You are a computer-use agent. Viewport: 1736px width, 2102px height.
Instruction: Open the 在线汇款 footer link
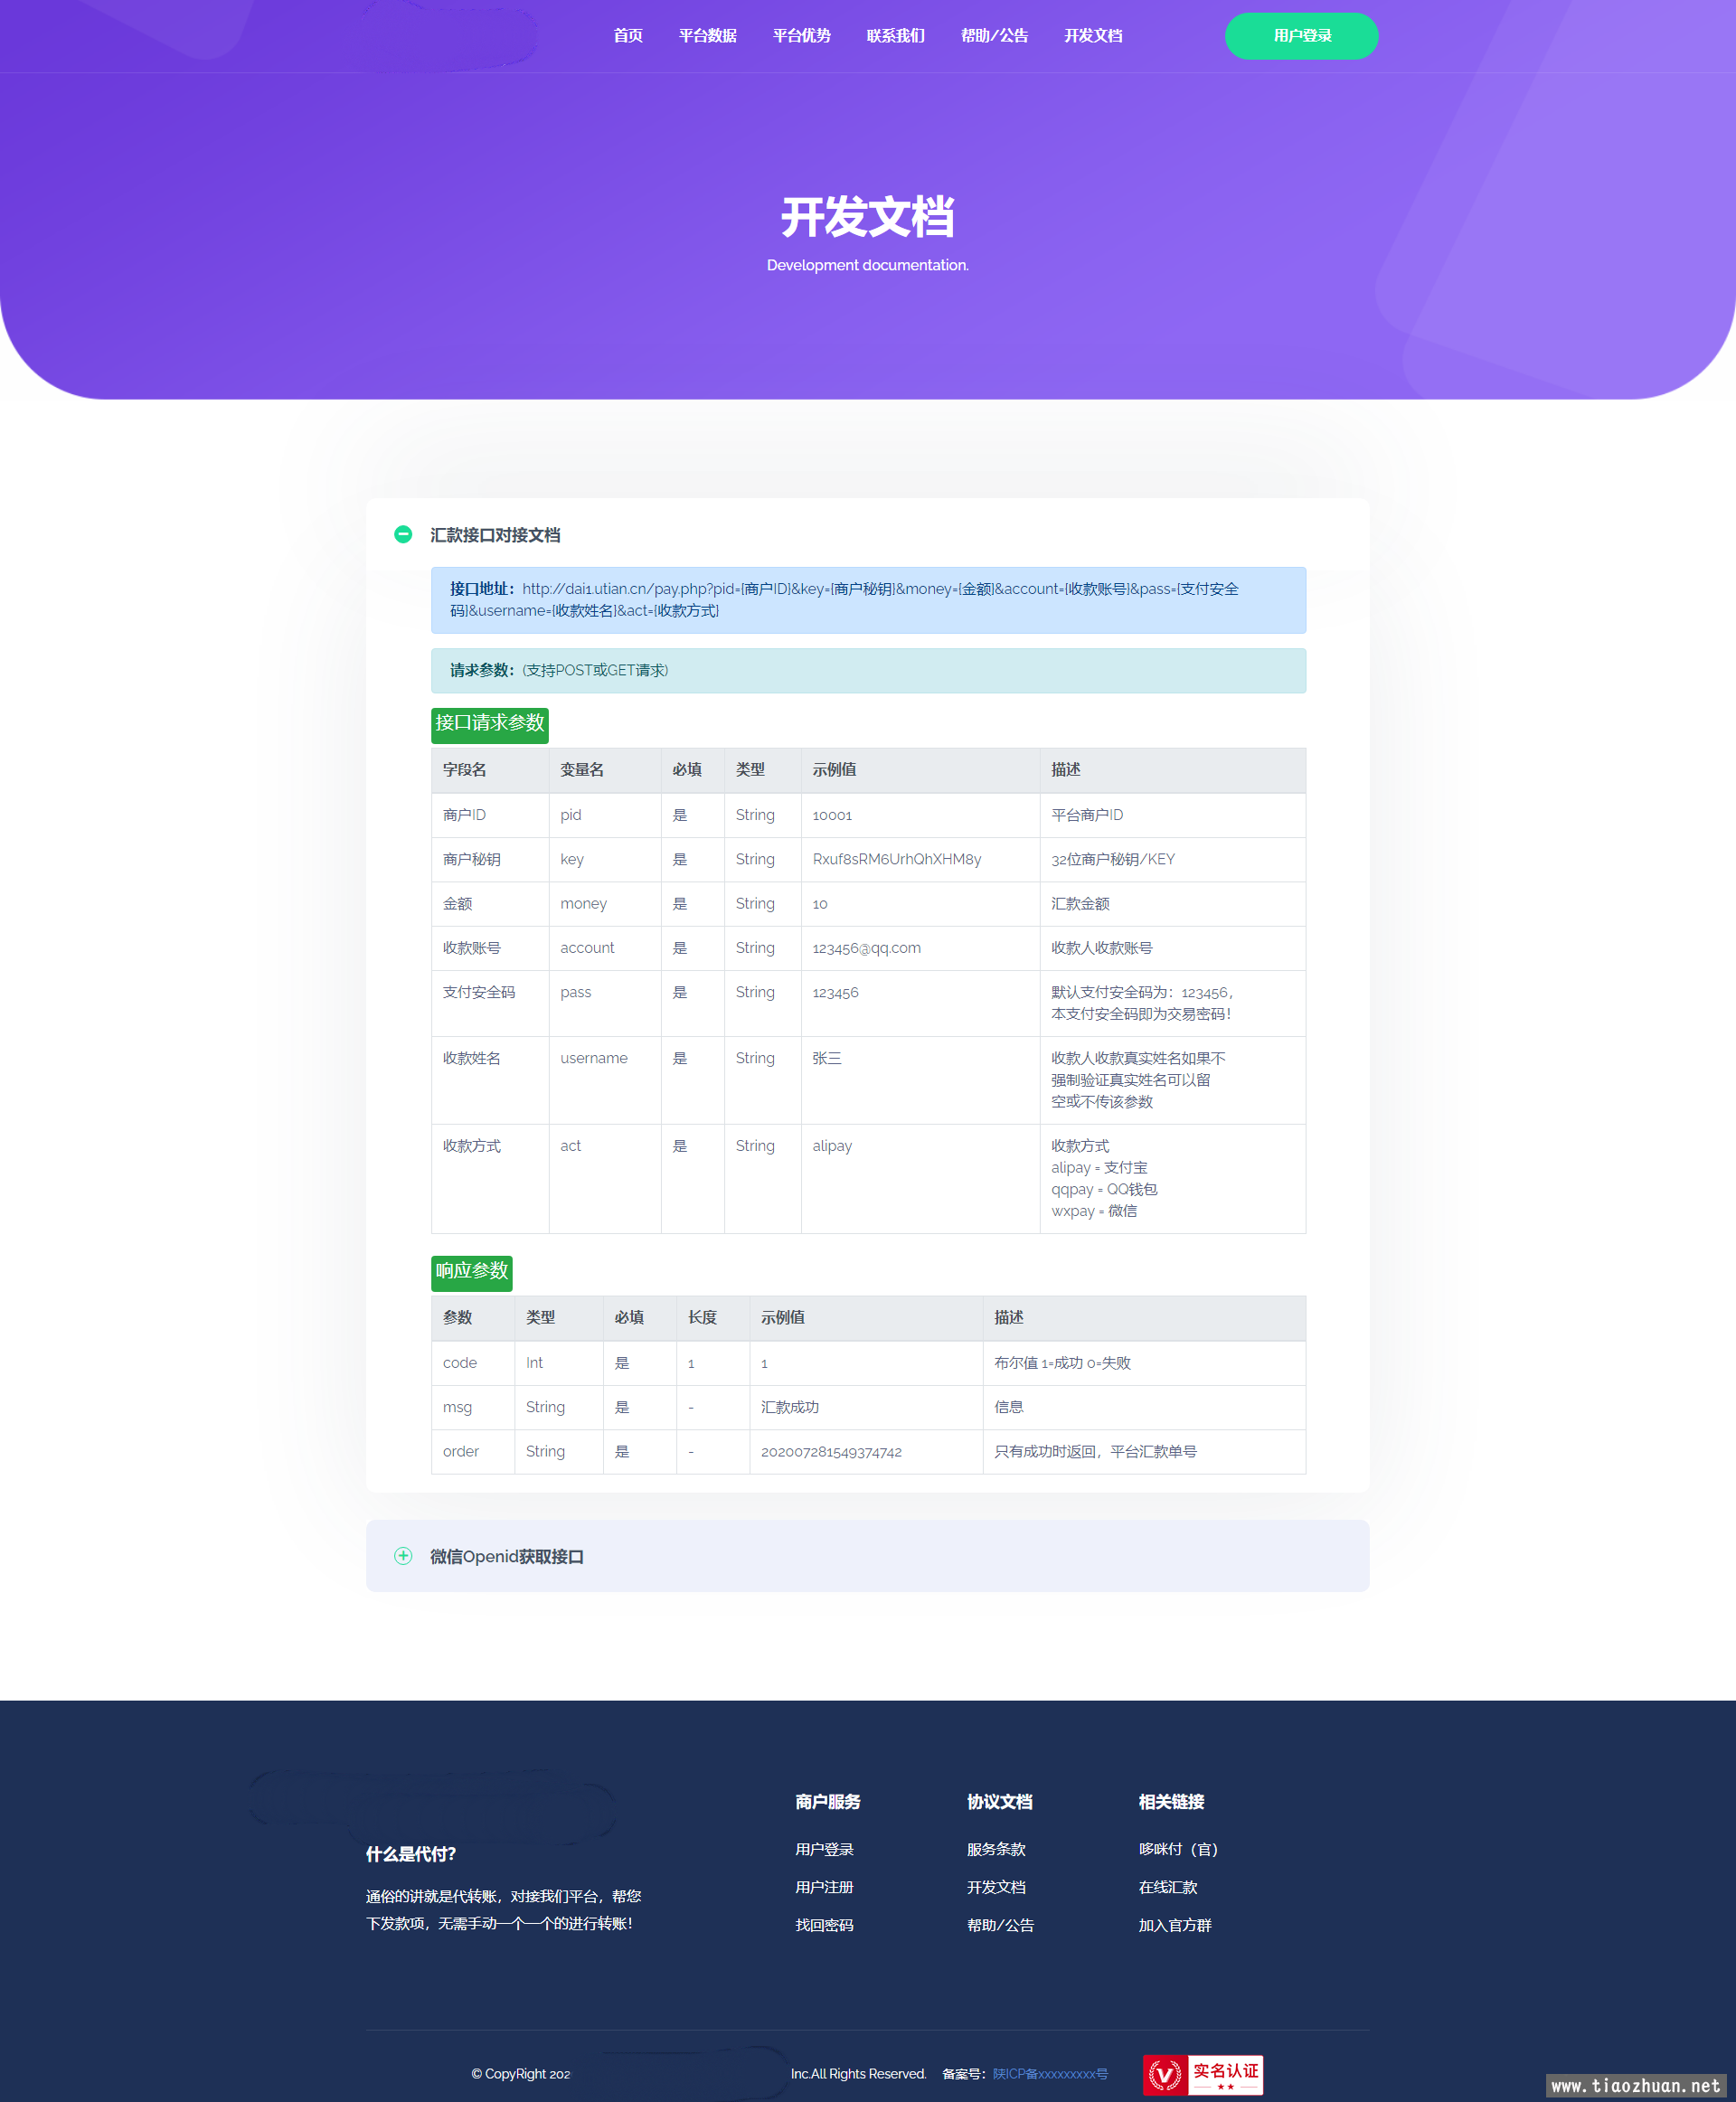tap(1167, 1887)
